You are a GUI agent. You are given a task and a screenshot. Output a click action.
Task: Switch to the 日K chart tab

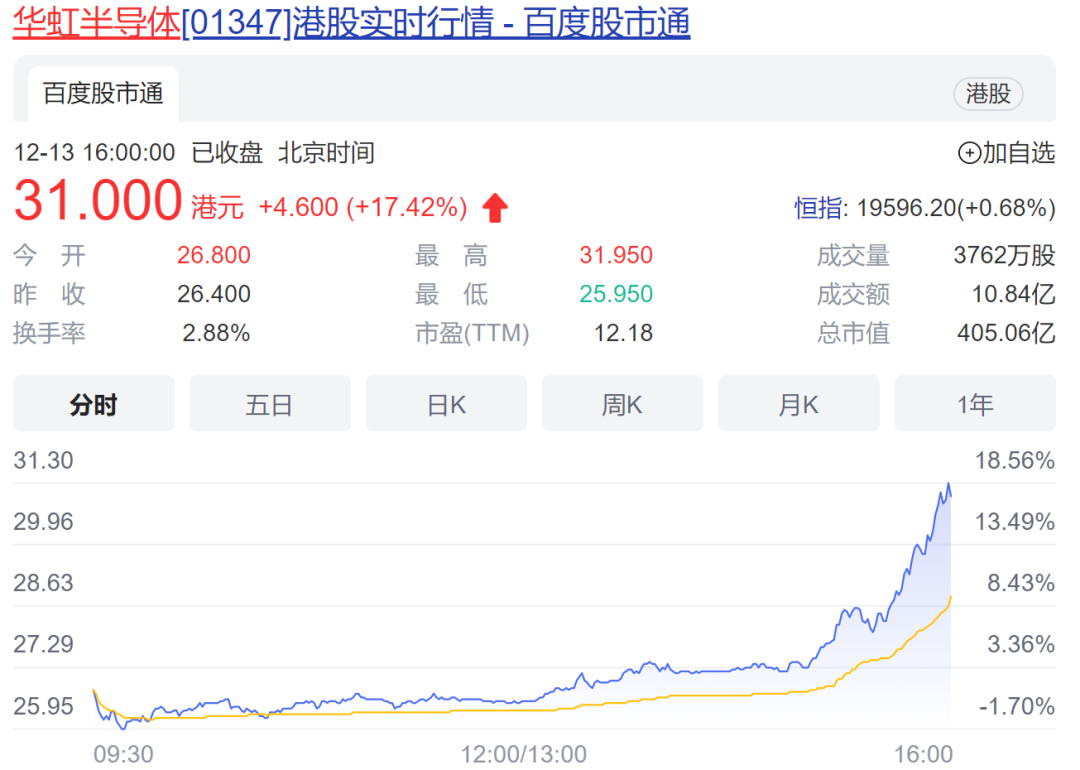click(446, 404)
